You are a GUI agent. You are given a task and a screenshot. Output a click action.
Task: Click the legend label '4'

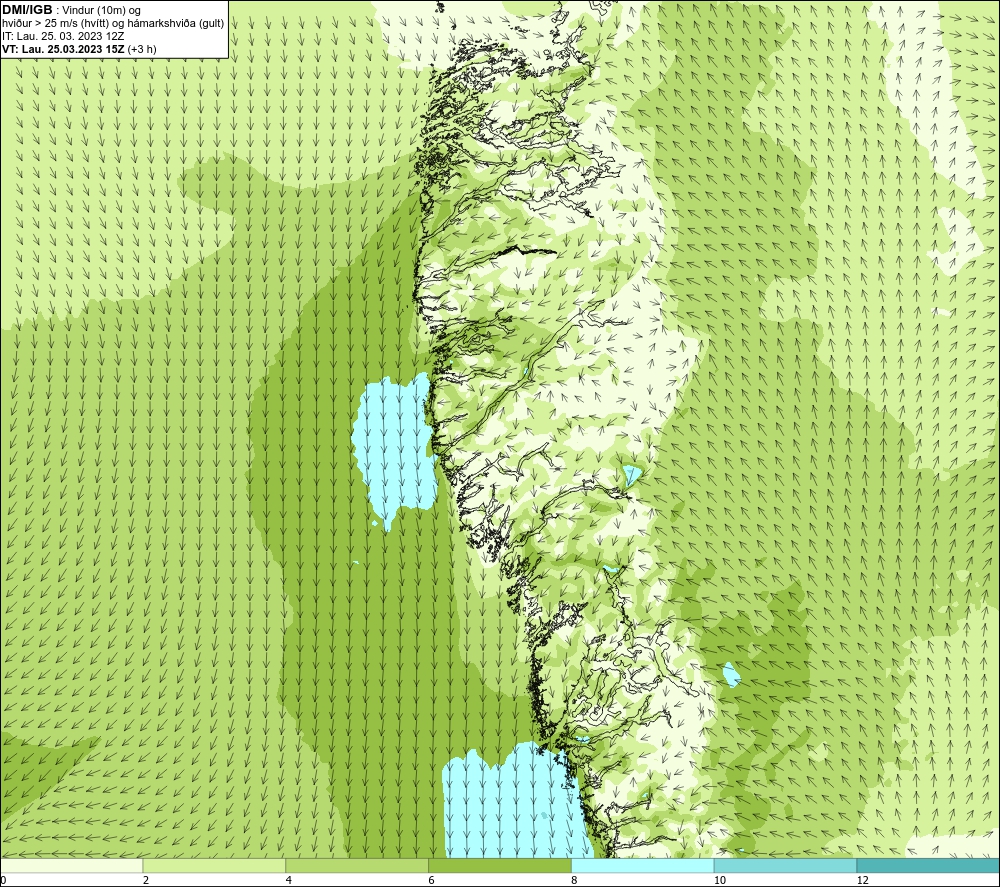click(288, 881)
